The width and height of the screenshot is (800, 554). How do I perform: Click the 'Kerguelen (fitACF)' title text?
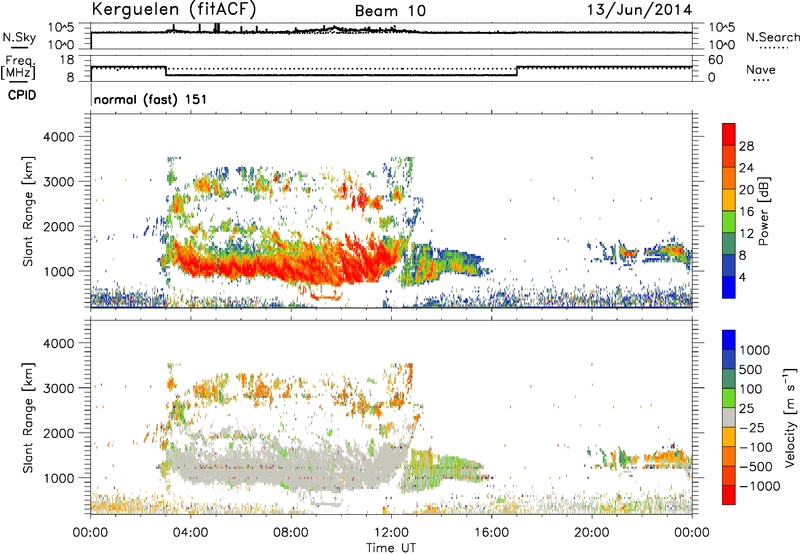click(x=173, y=9)
